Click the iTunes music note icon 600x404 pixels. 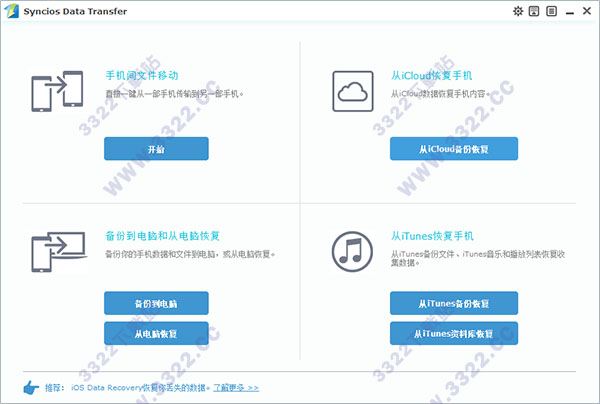tap(352, 251)
